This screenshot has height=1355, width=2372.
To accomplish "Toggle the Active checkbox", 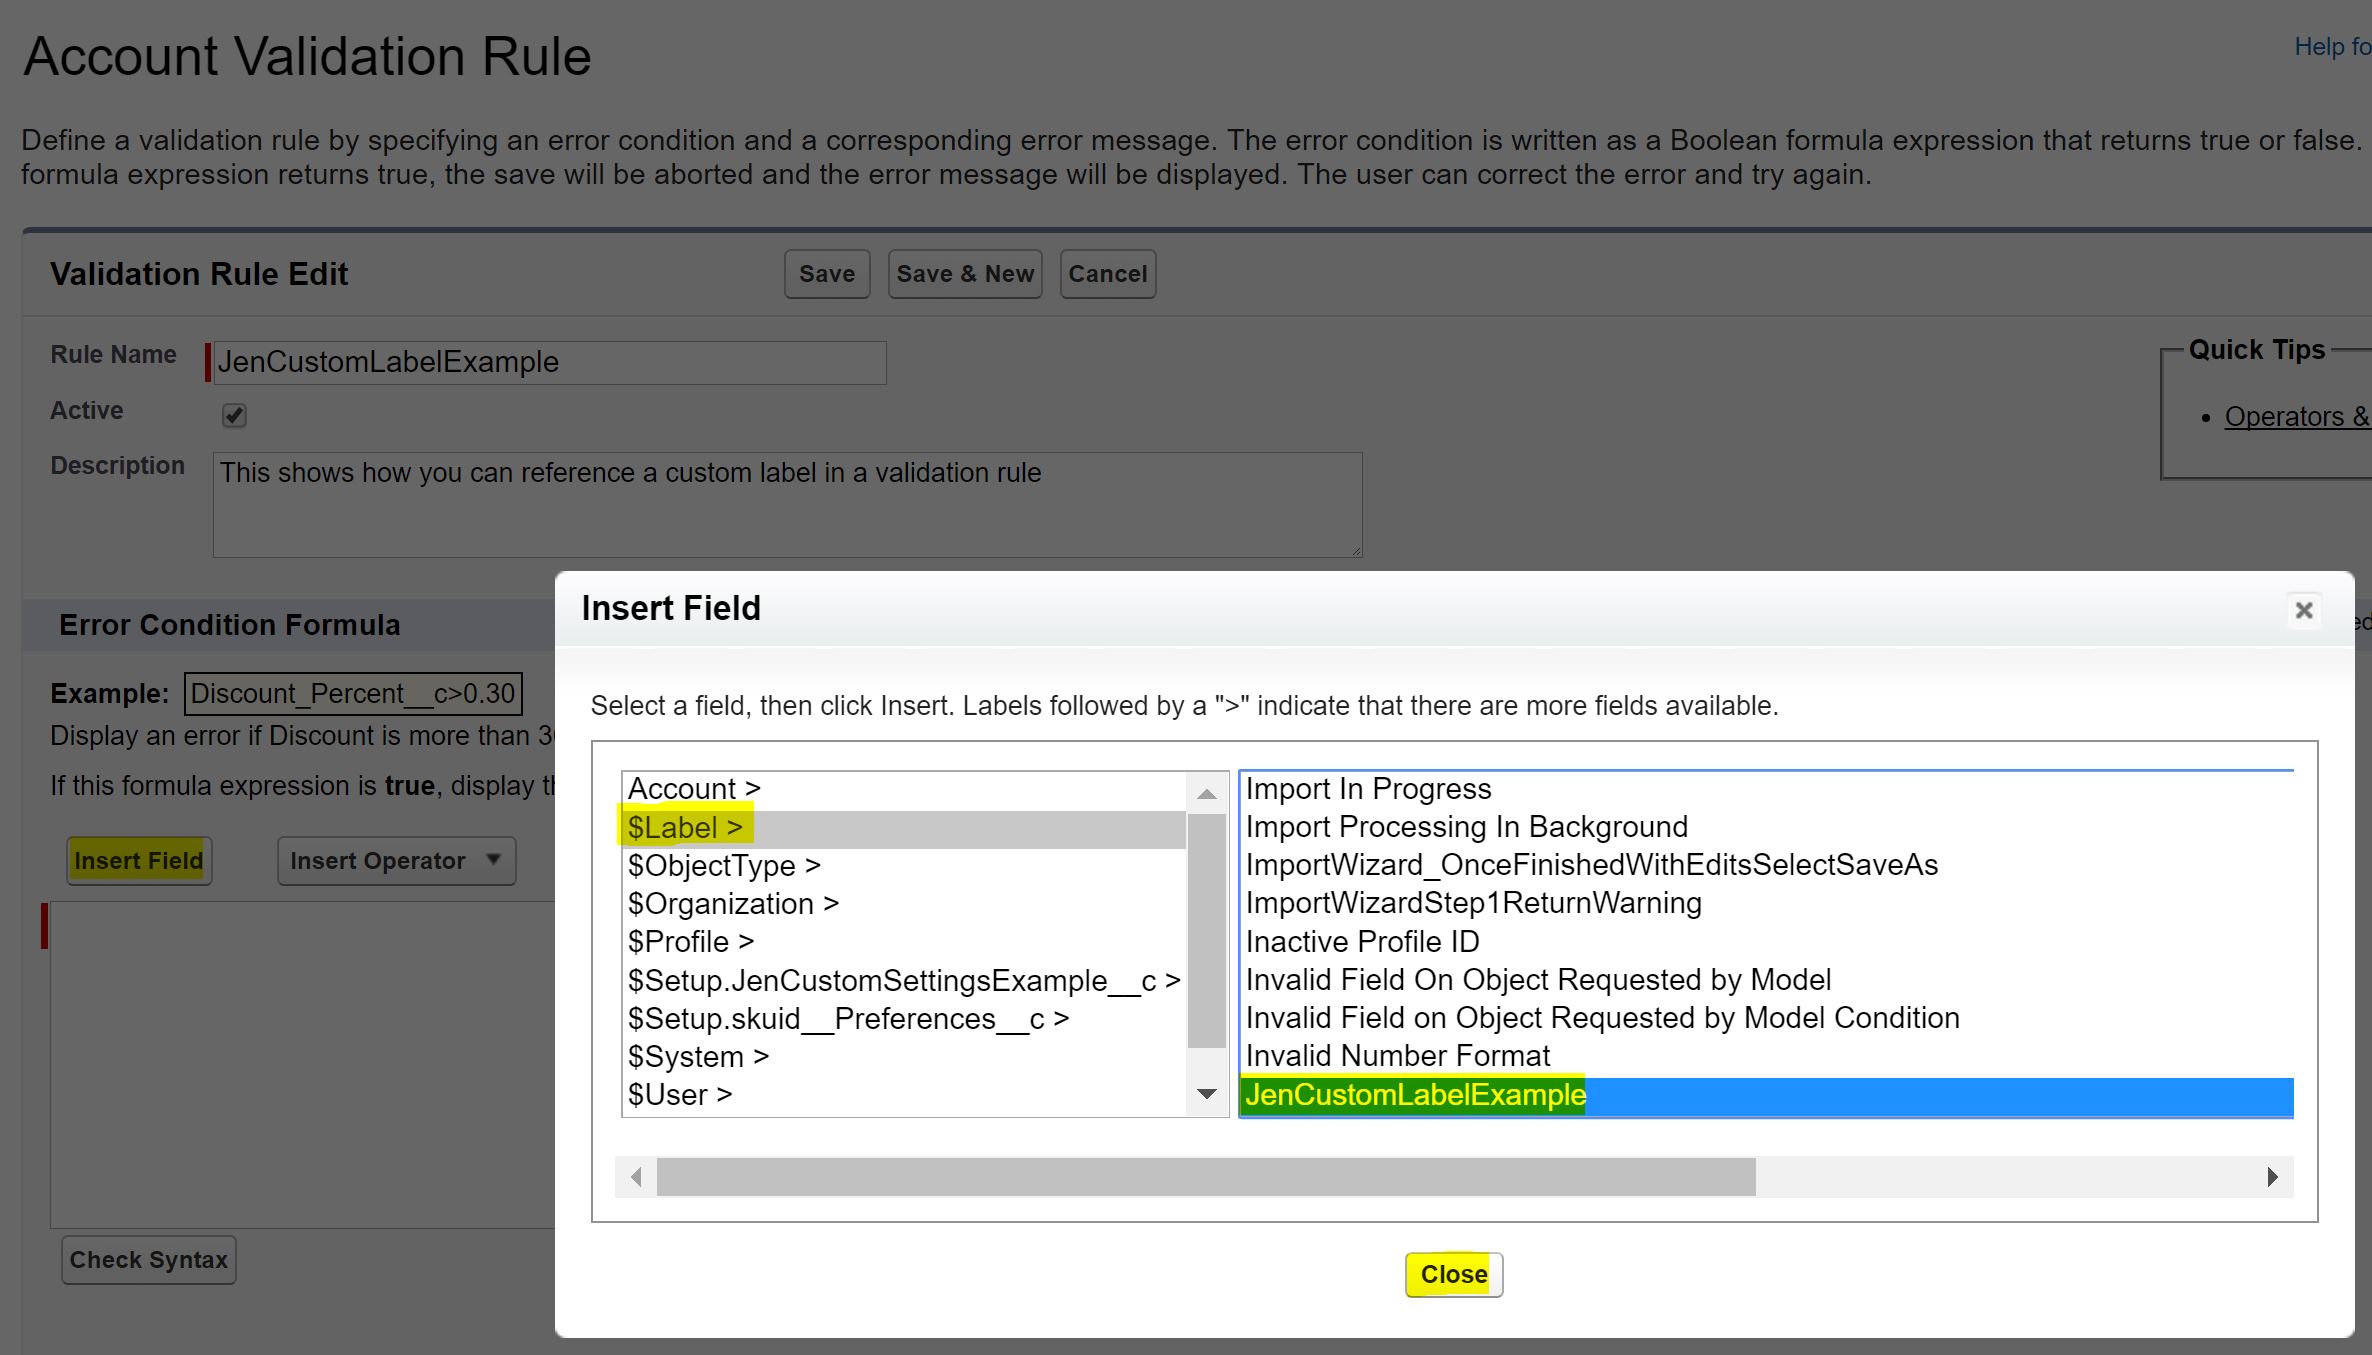I will (x=234, y=415).
